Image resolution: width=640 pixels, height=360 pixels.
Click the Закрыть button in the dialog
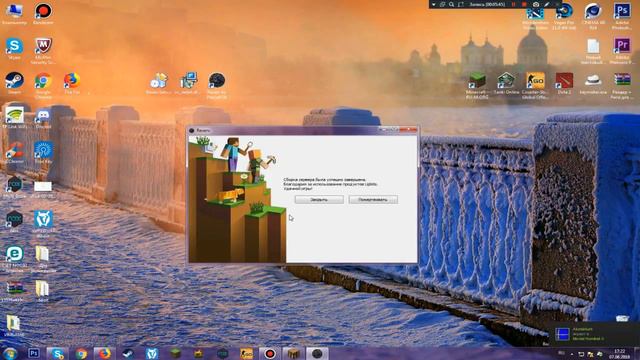(x=319, y=200)
